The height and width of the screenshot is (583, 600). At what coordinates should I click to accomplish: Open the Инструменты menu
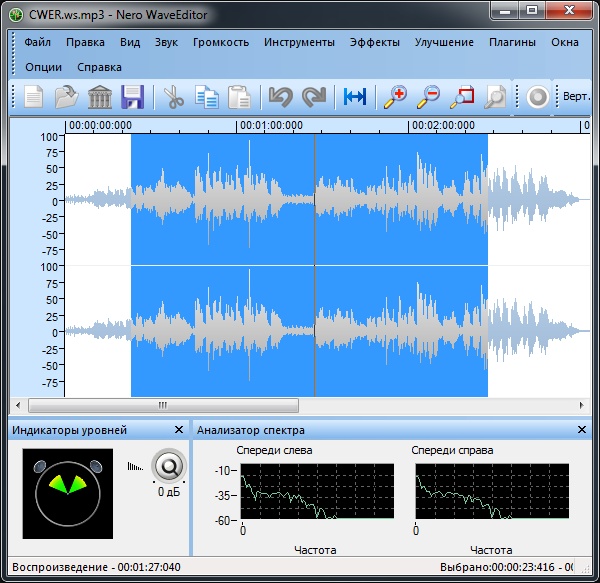[x=299, y=43]
